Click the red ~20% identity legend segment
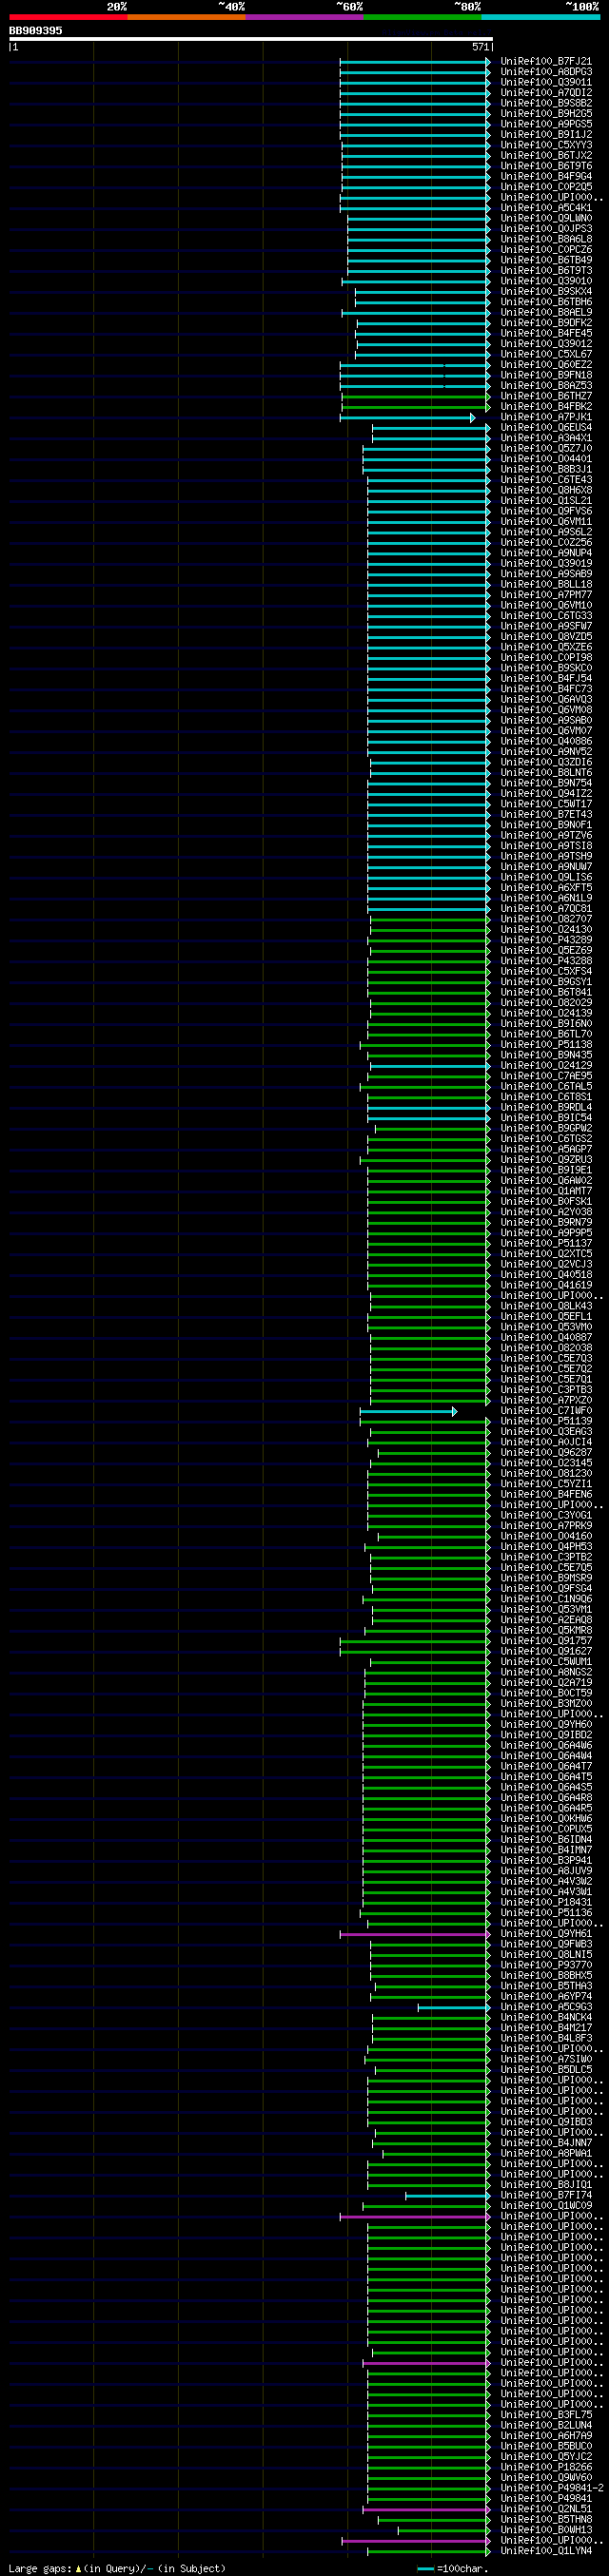The width and height of the screenshot is (609, 2576). tap(68, 17)
